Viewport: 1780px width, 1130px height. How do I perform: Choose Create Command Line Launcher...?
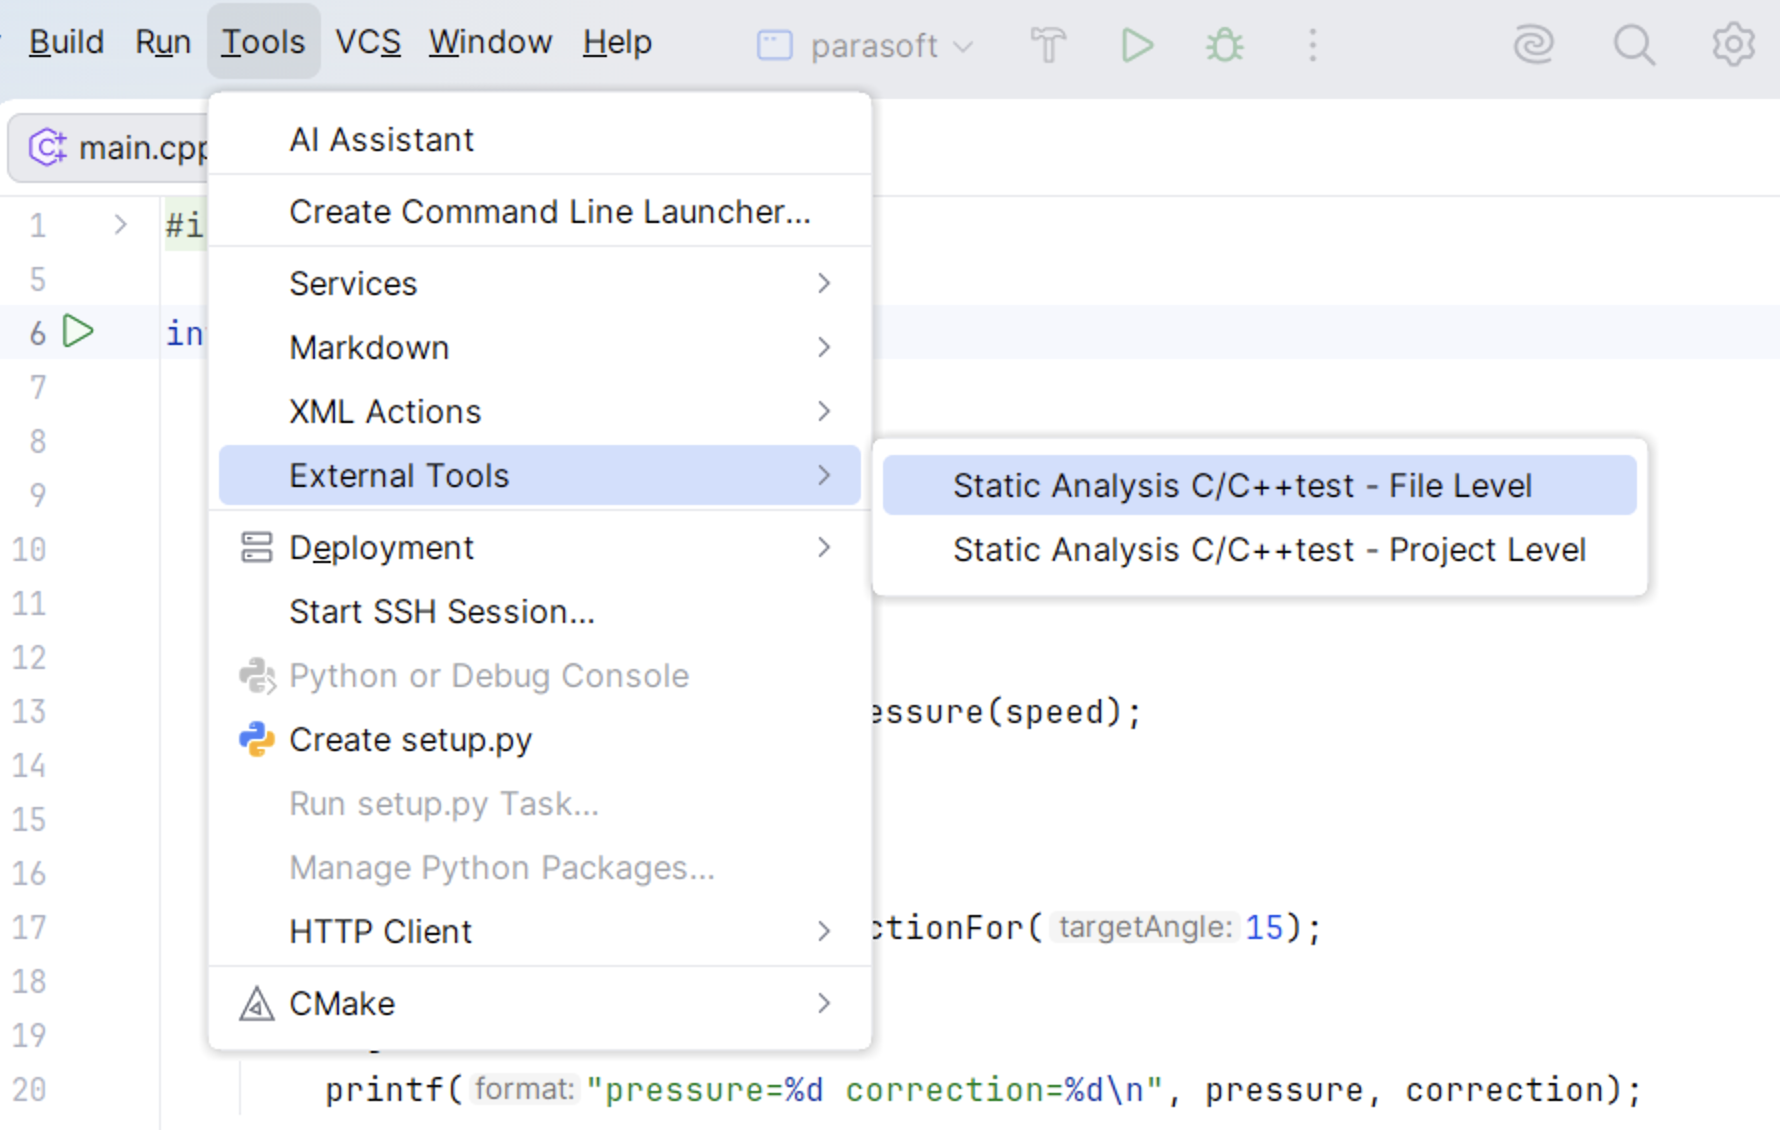tap(540, 212)
